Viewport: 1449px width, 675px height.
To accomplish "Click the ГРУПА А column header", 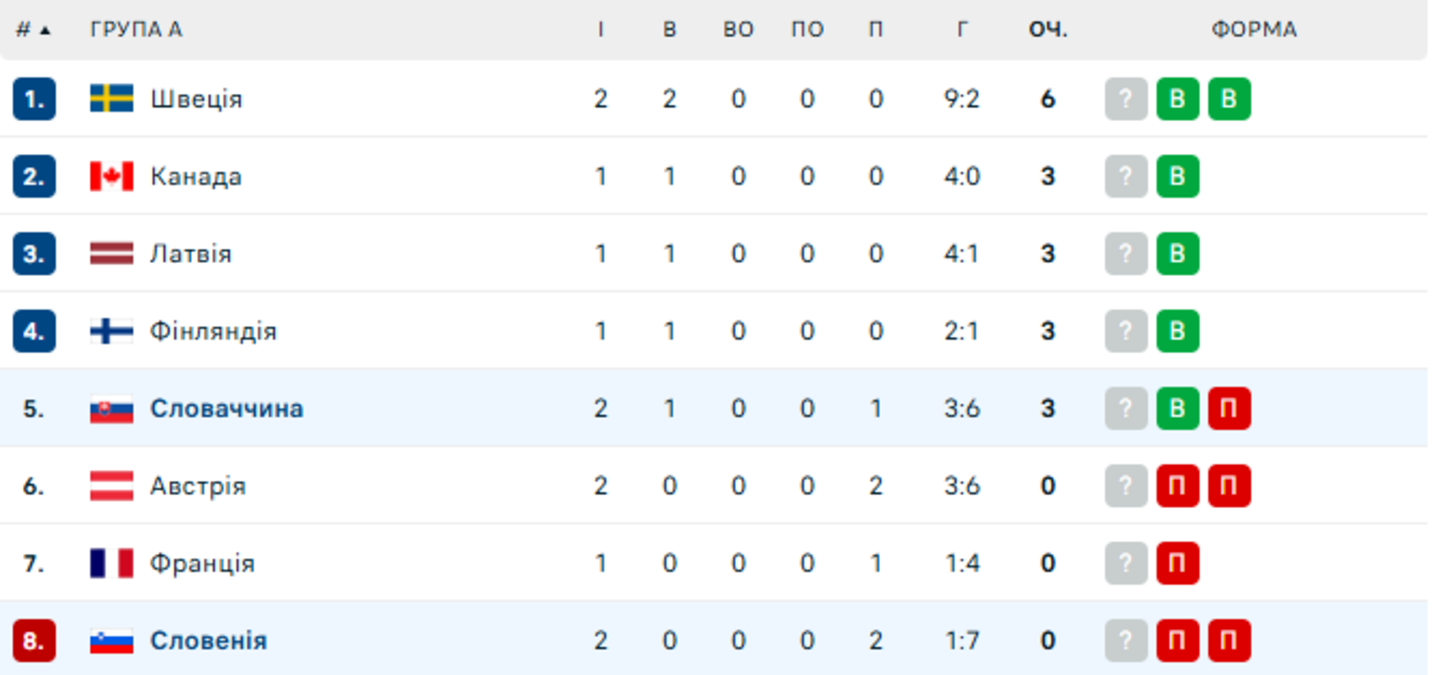I will tap(136, 30).
